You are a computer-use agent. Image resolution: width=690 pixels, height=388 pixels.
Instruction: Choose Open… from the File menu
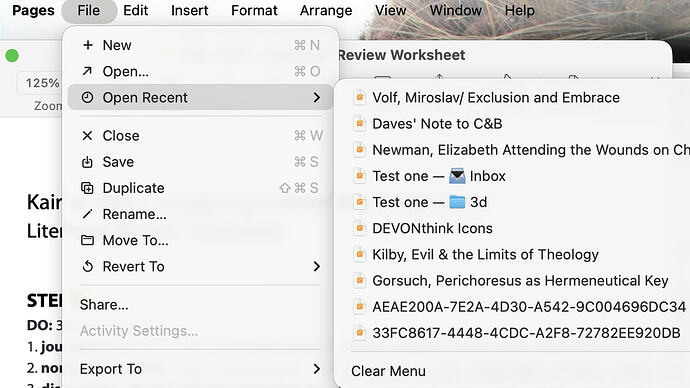[201, 71]
